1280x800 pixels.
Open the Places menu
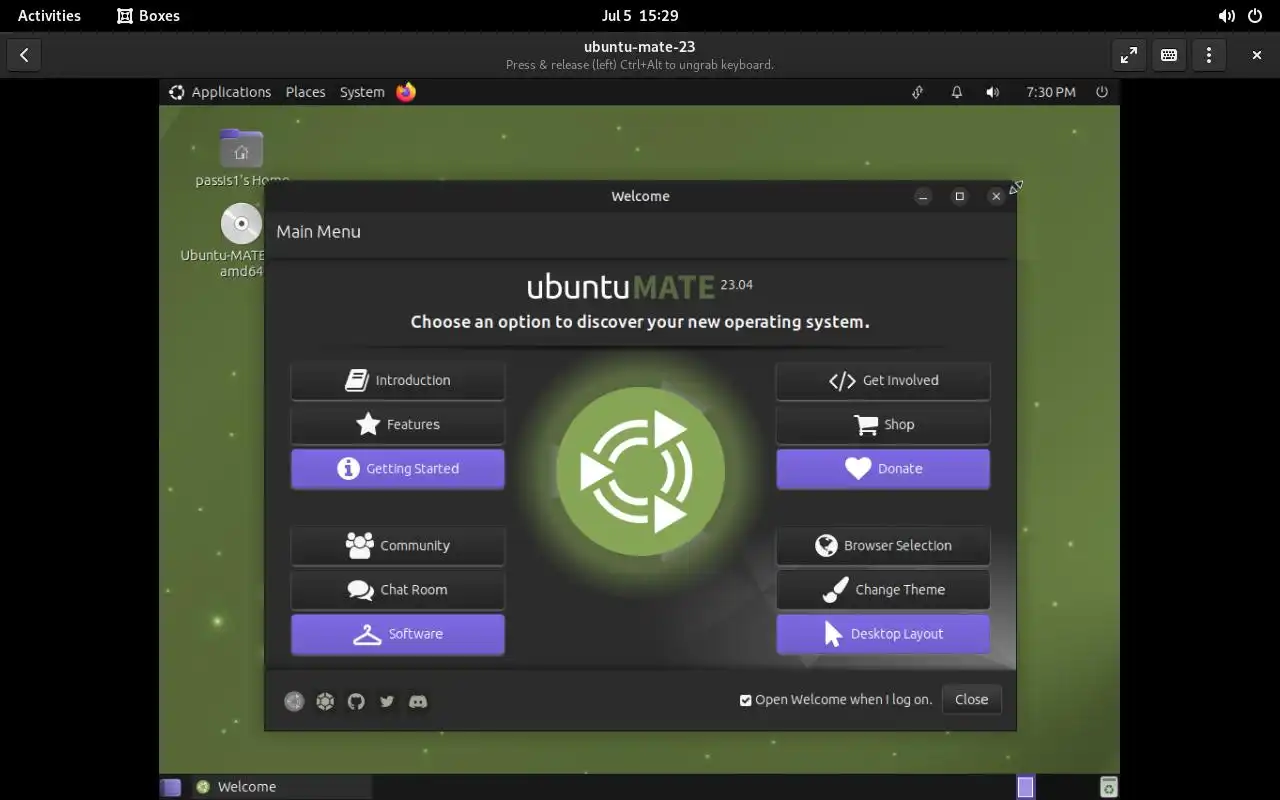click(x=305, y=92)
